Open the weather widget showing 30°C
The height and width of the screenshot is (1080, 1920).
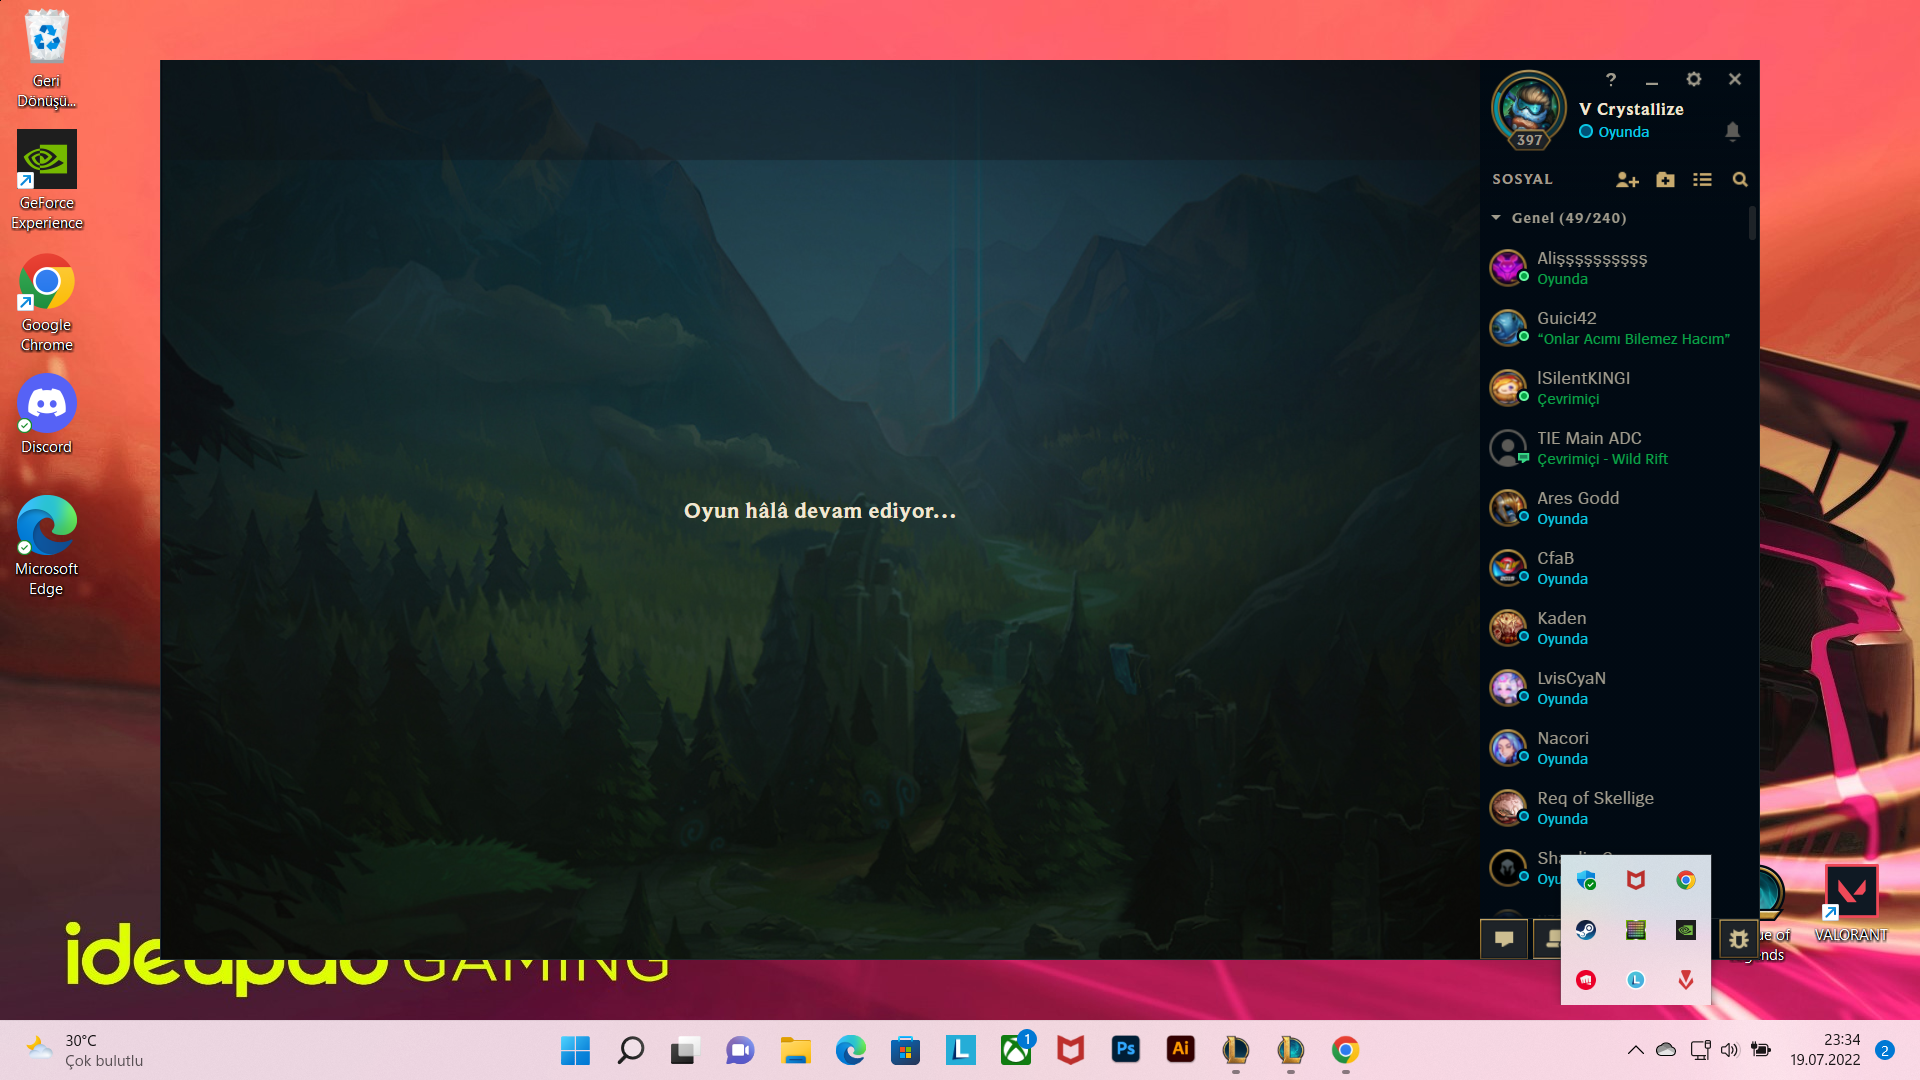[x=85, y=1050]
